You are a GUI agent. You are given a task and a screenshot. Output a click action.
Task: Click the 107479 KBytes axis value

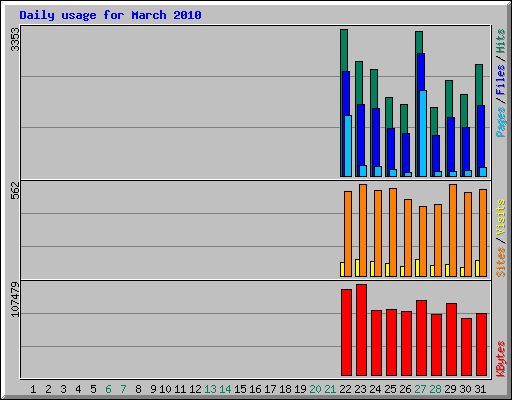[15, 299]
